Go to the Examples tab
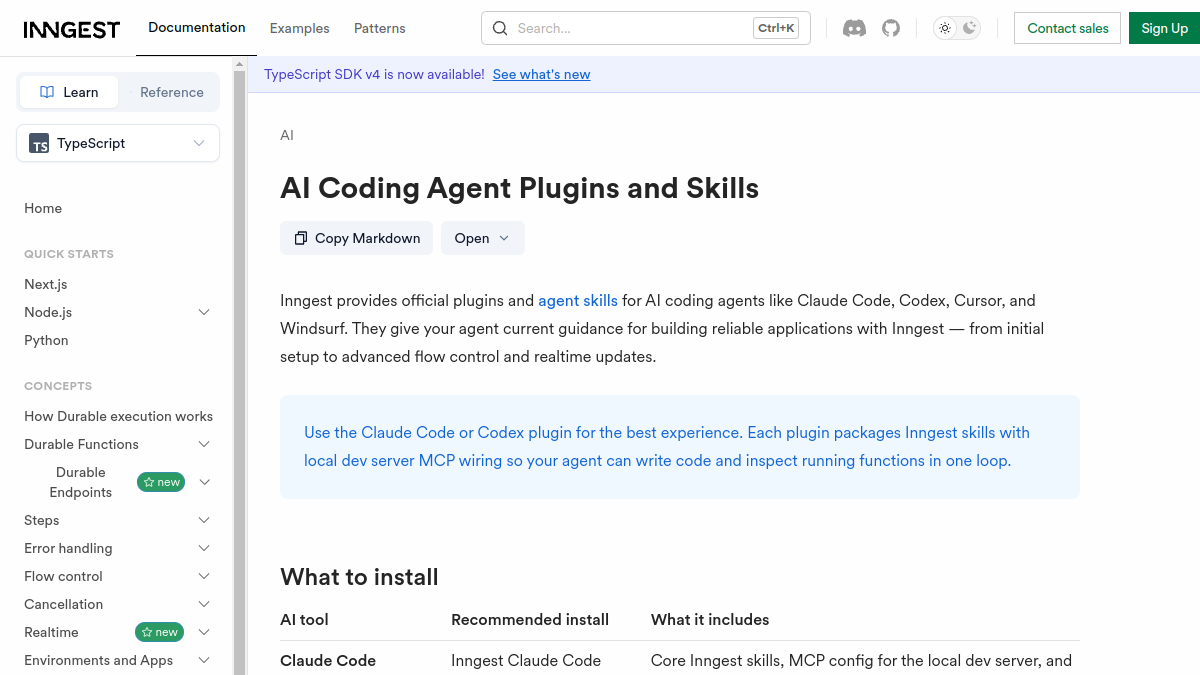Image resolution: width=1200 pixels, height=675 pixels. 299,28
